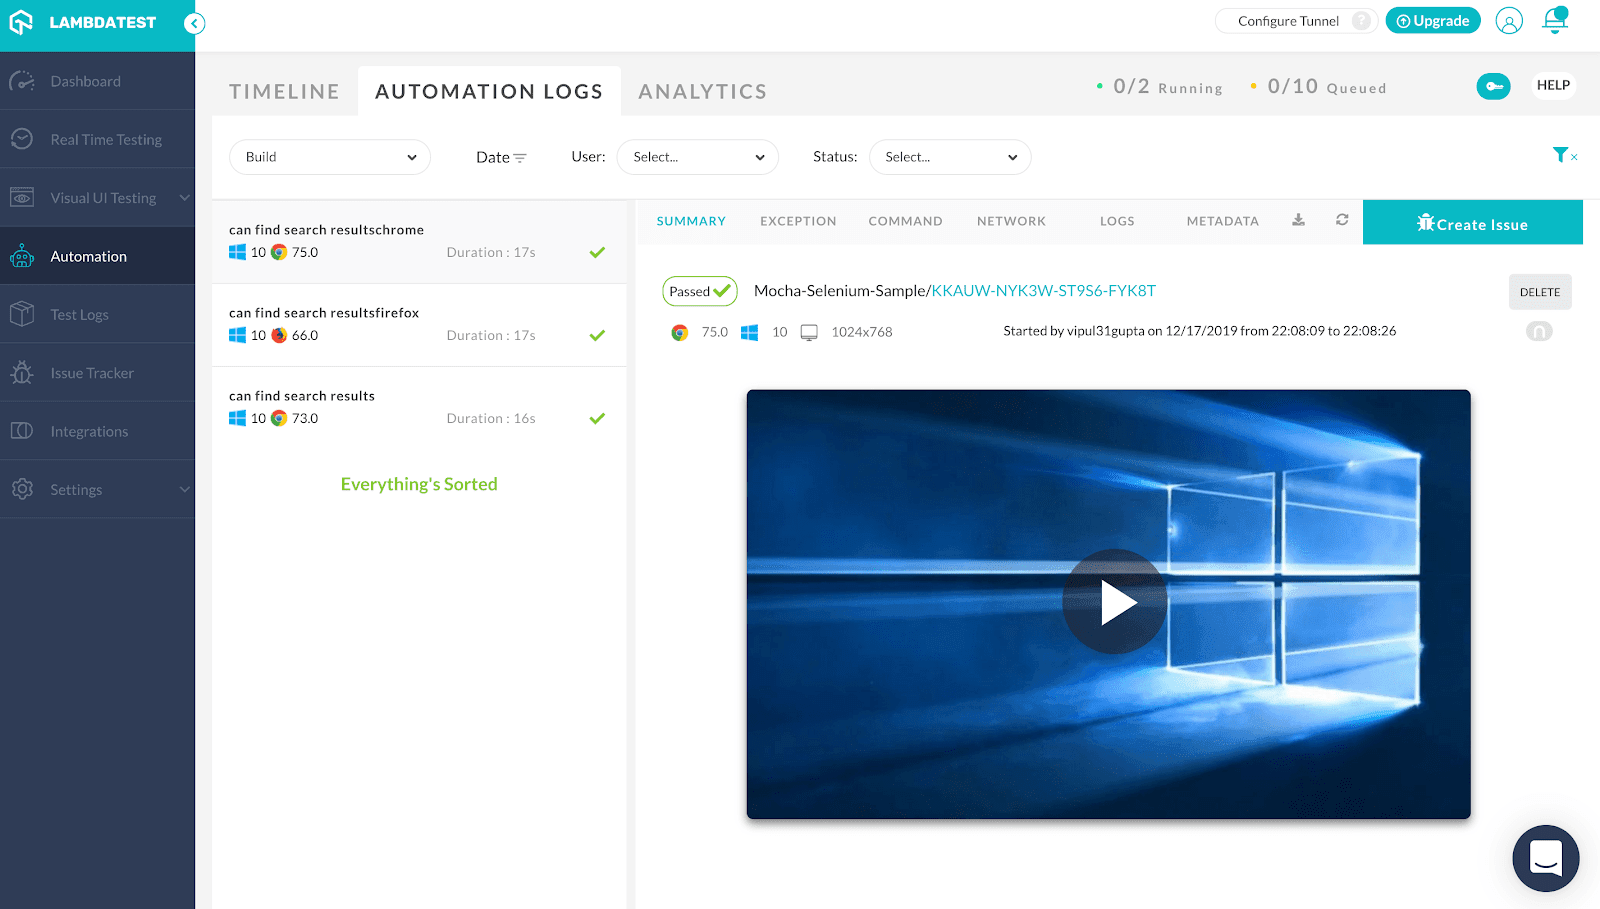This screenshot has height=909, width=1600.
Task: Open the user profile icon
Action: click(x=1509, y=20)
